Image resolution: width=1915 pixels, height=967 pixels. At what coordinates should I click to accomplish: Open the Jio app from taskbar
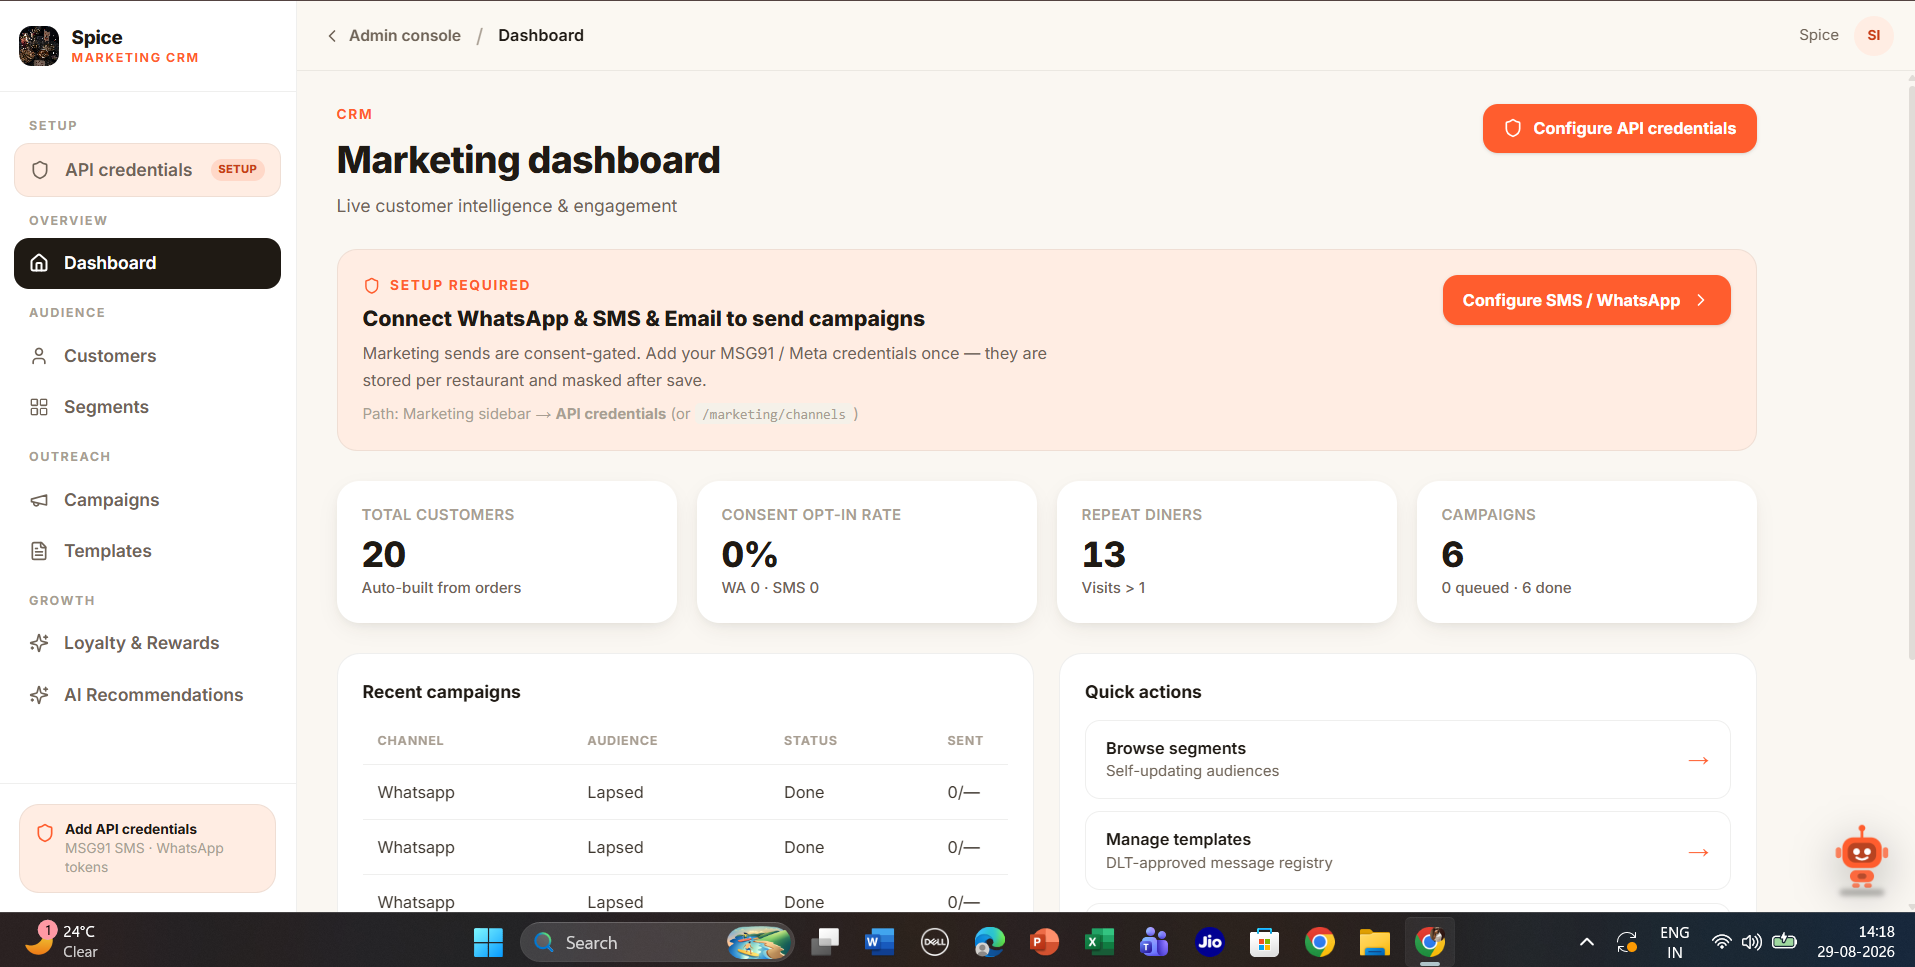click(1209, 942)
